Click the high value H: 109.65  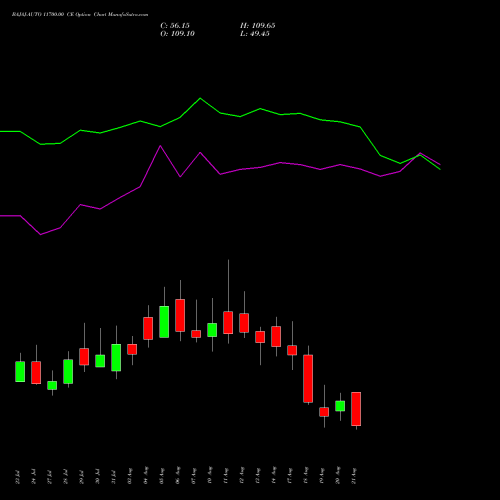coord(258,26)
